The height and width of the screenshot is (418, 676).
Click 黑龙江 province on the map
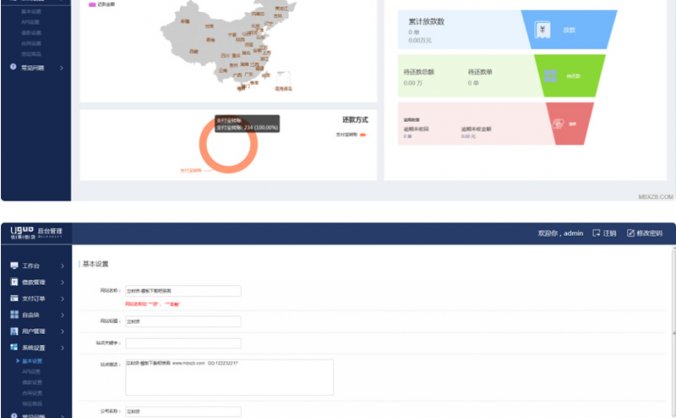282,8
